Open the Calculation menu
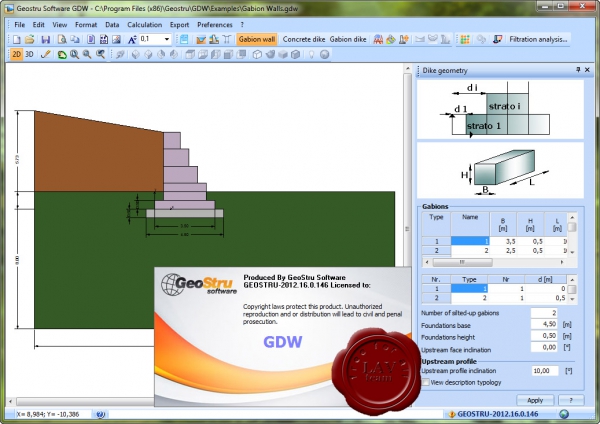600x424 pixels. [145, 25]
